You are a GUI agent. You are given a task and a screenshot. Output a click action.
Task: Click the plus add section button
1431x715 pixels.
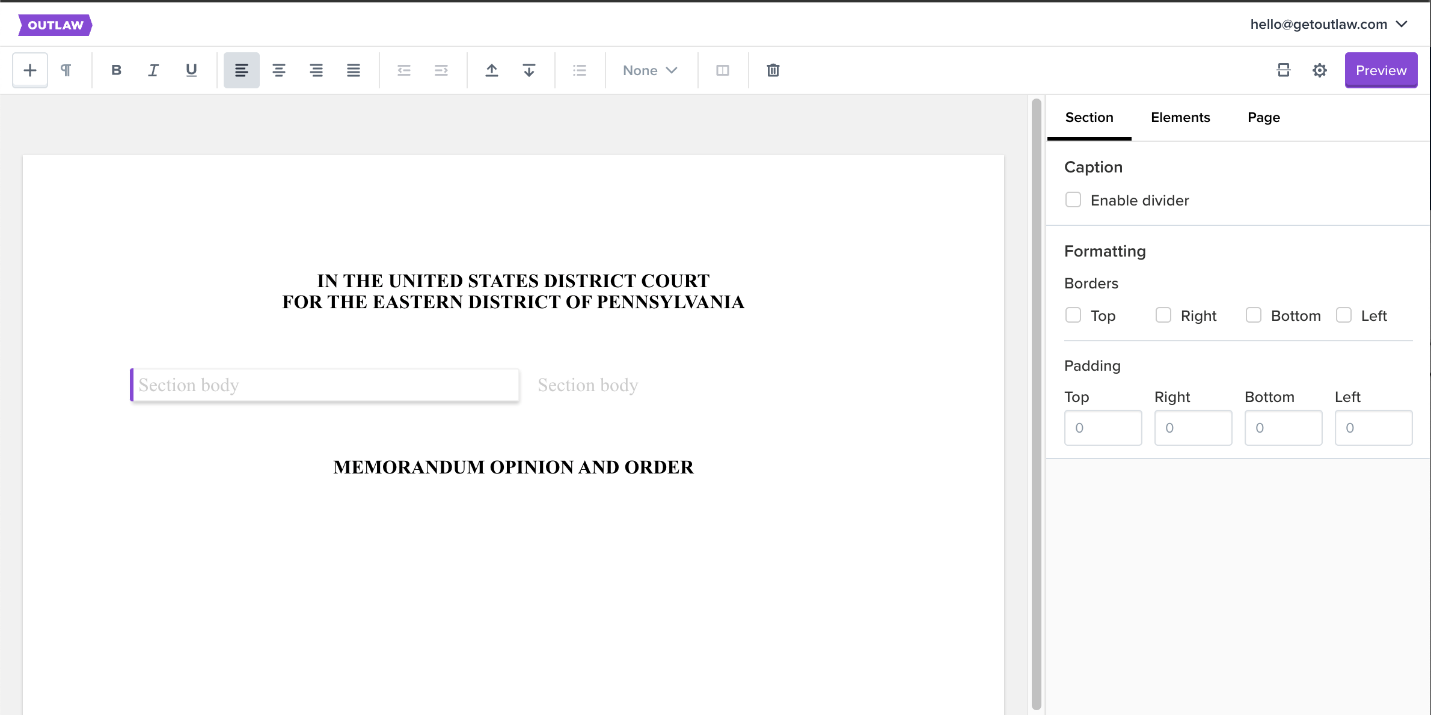click(30, 70)
